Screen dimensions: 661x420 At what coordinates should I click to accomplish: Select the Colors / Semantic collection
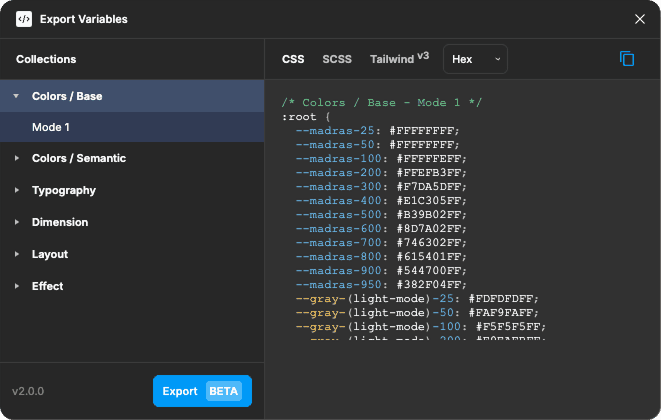click(x=132, y=158)
